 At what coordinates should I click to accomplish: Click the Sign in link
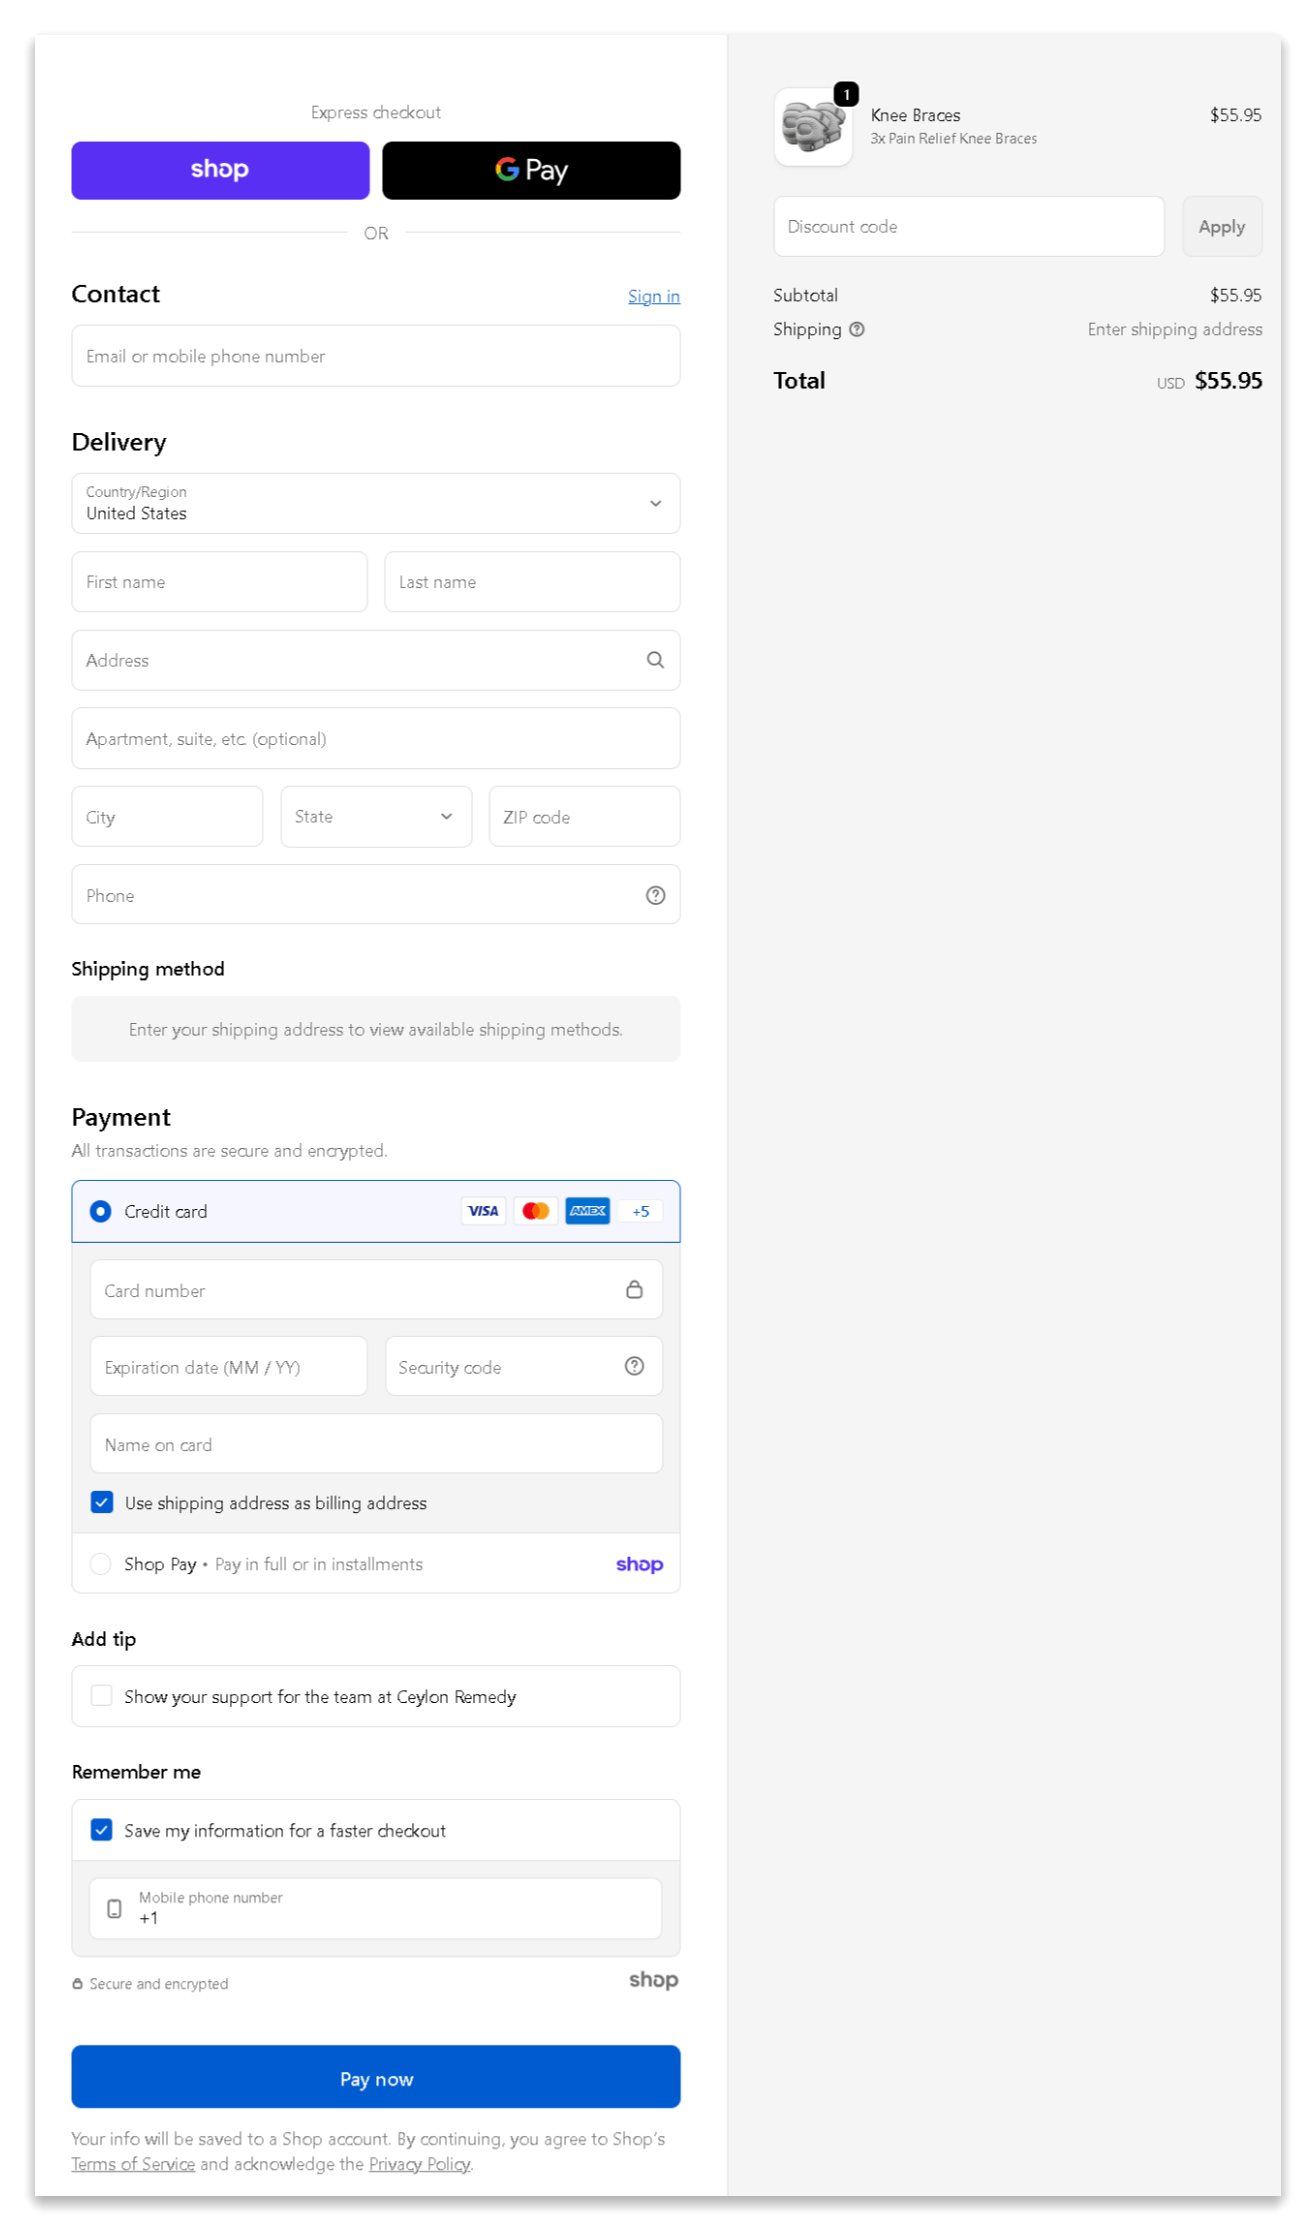[653, 296]
